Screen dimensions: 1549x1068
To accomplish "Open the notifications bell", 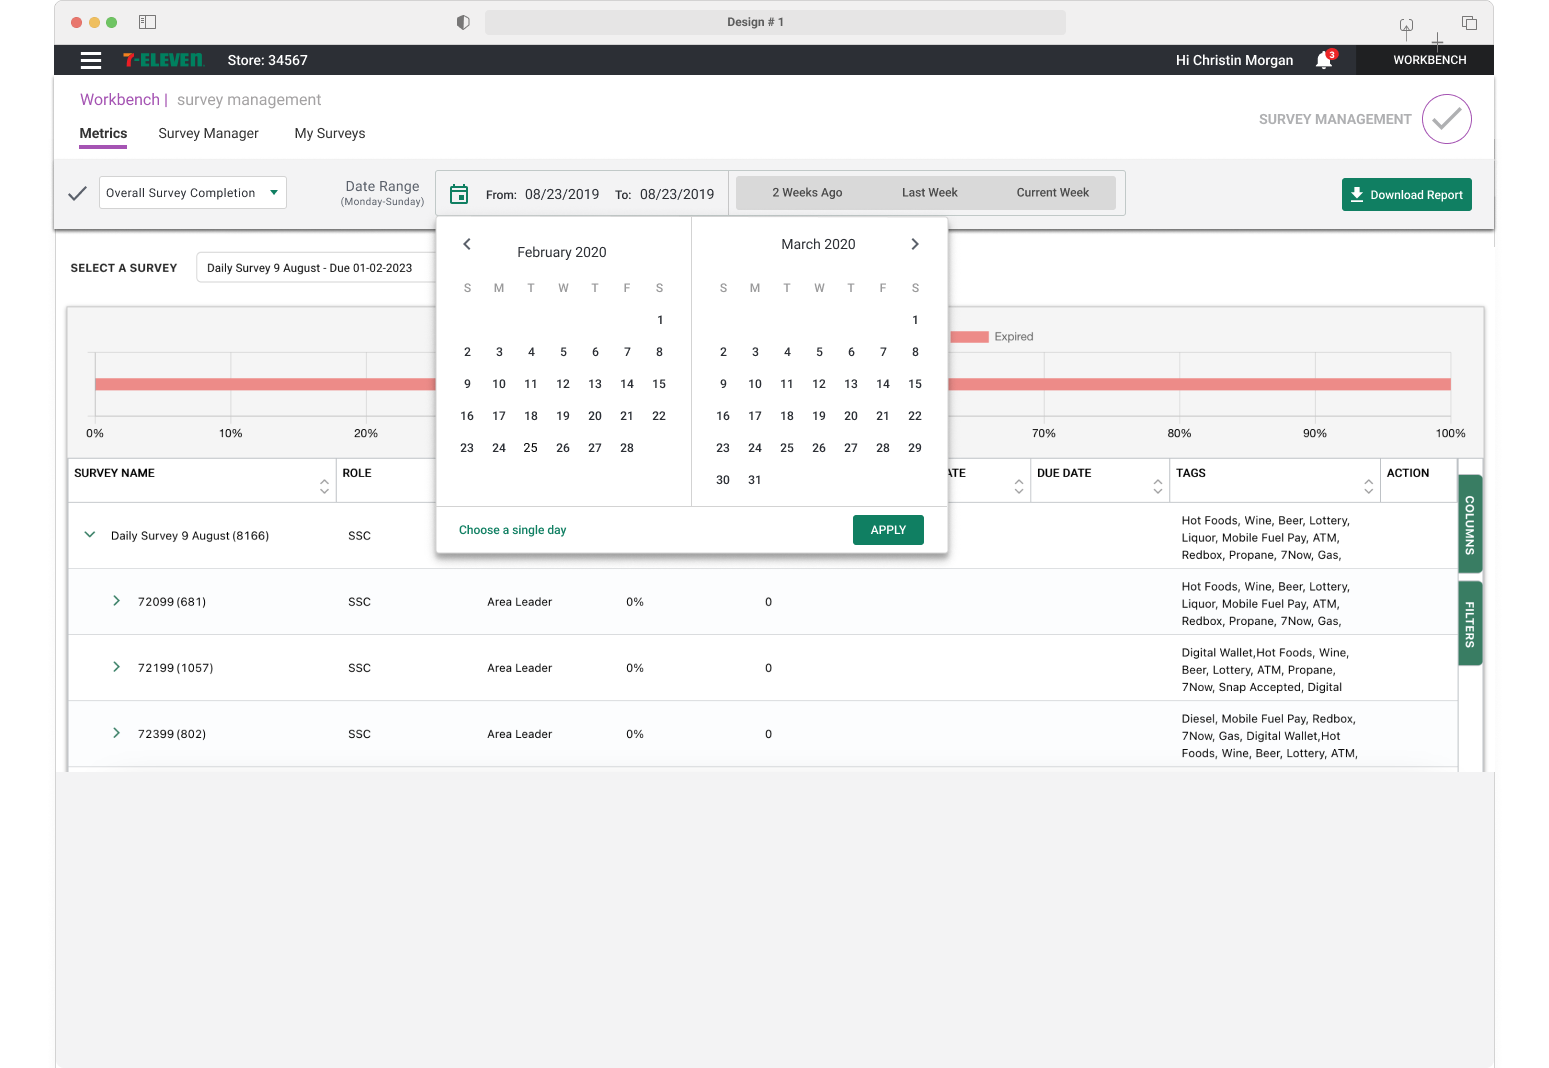I will pos(1324,60).
